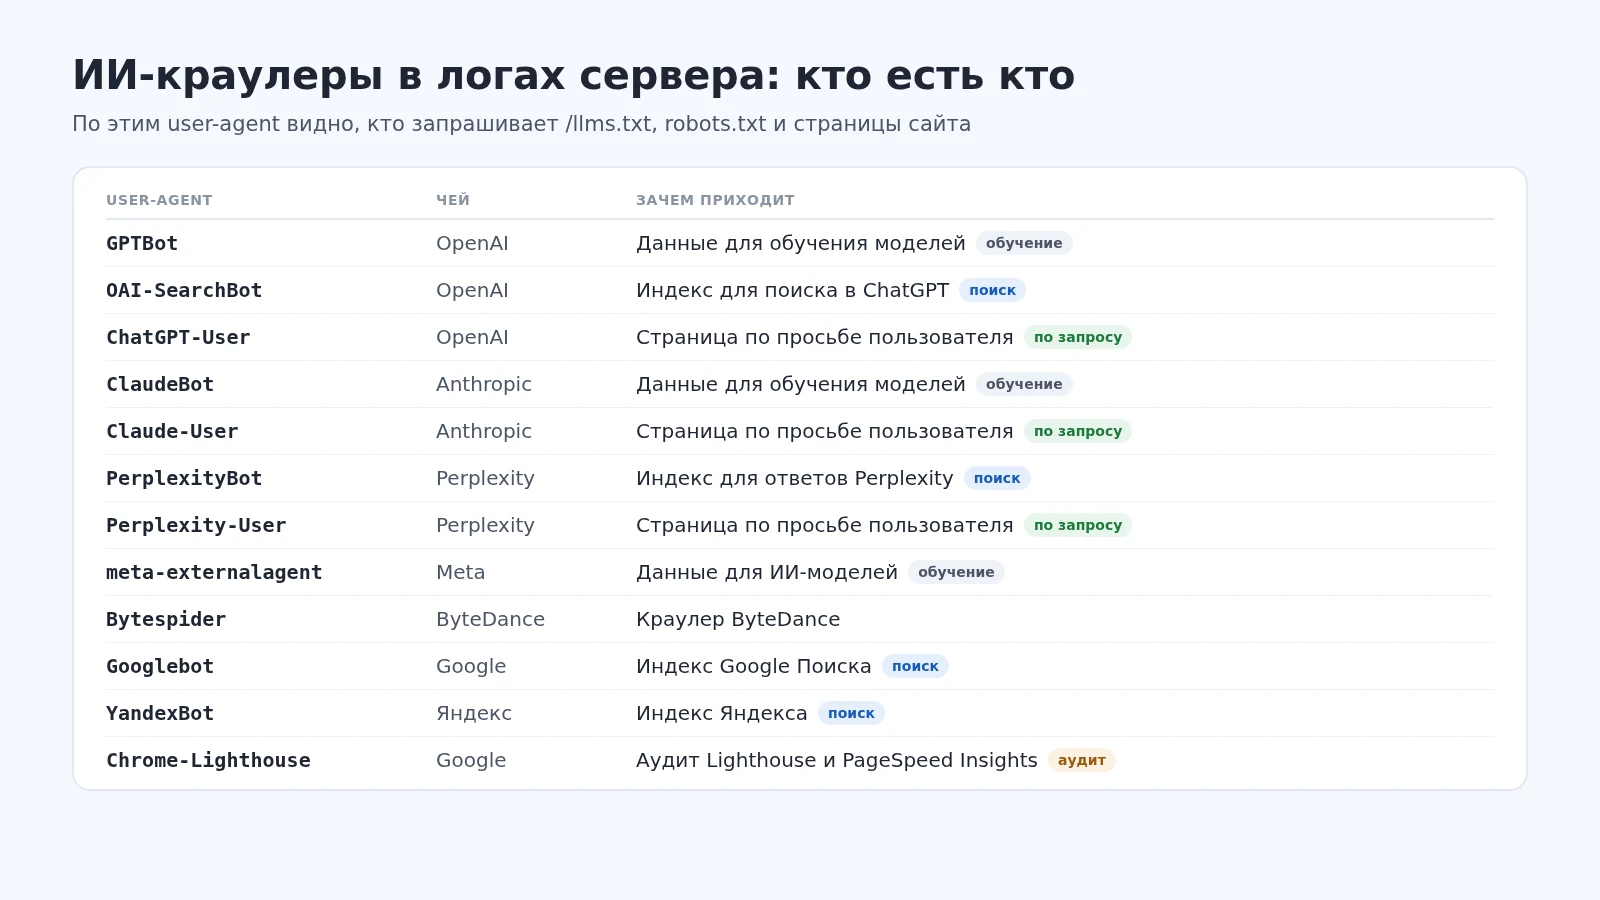The image size is (1600, 900).
Task: Click "Anthropic" in the ClaudeBot row
Action: coord(484,384)
